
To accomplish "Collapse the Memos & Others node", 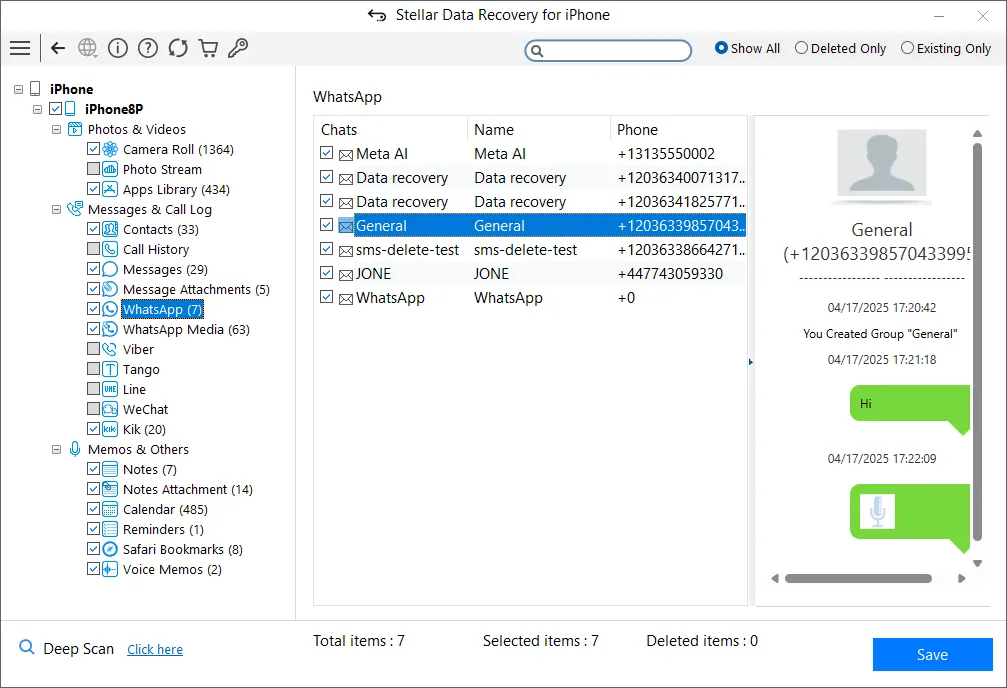I will (56, 449).
